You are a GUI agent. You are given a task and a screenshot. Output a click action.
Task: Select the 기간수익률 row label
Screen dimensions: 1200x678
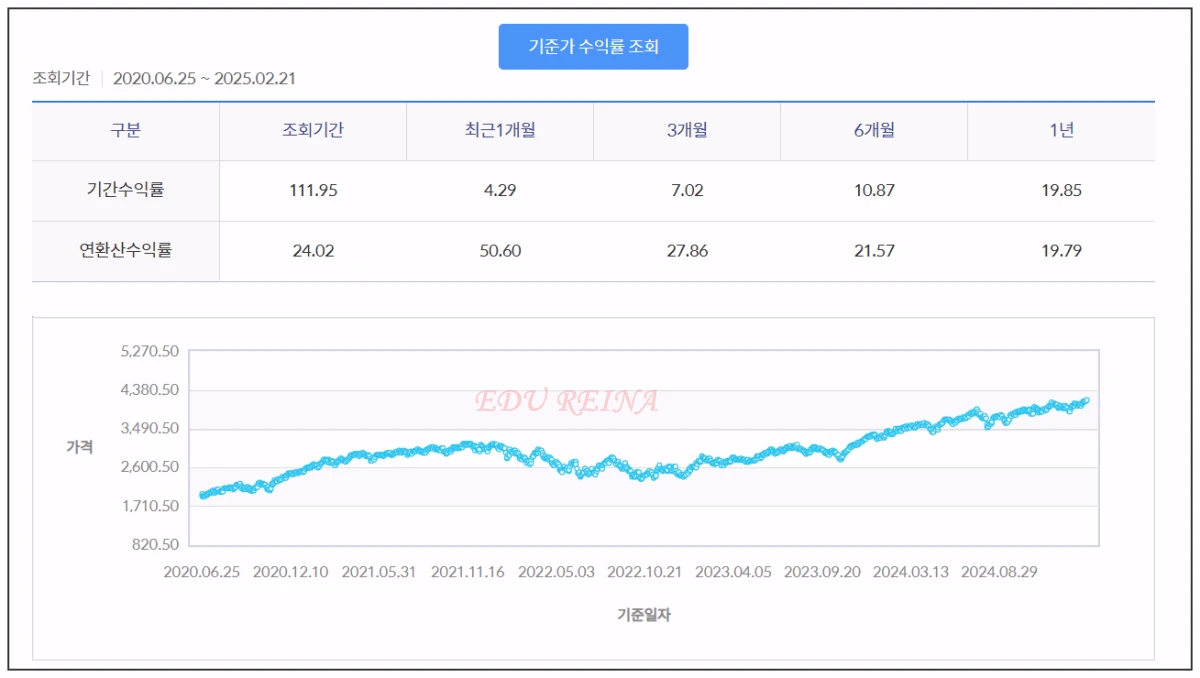click(125, 191)
